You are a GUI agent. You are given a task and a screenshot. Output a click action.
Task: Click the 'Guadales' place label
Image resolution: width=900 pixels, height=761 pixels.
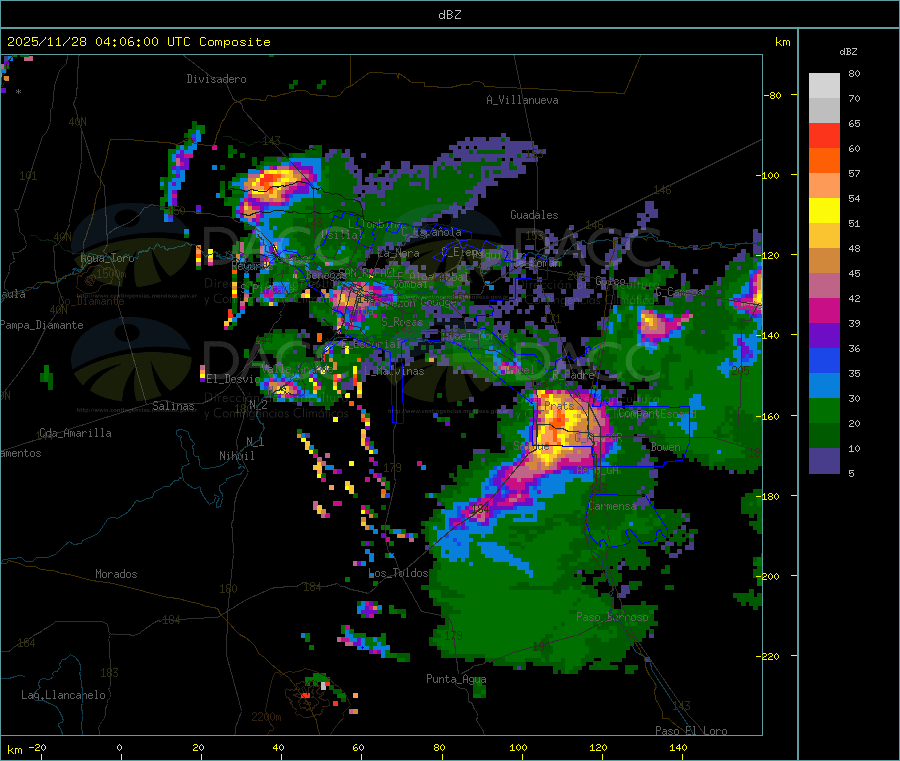pos(534,215)
